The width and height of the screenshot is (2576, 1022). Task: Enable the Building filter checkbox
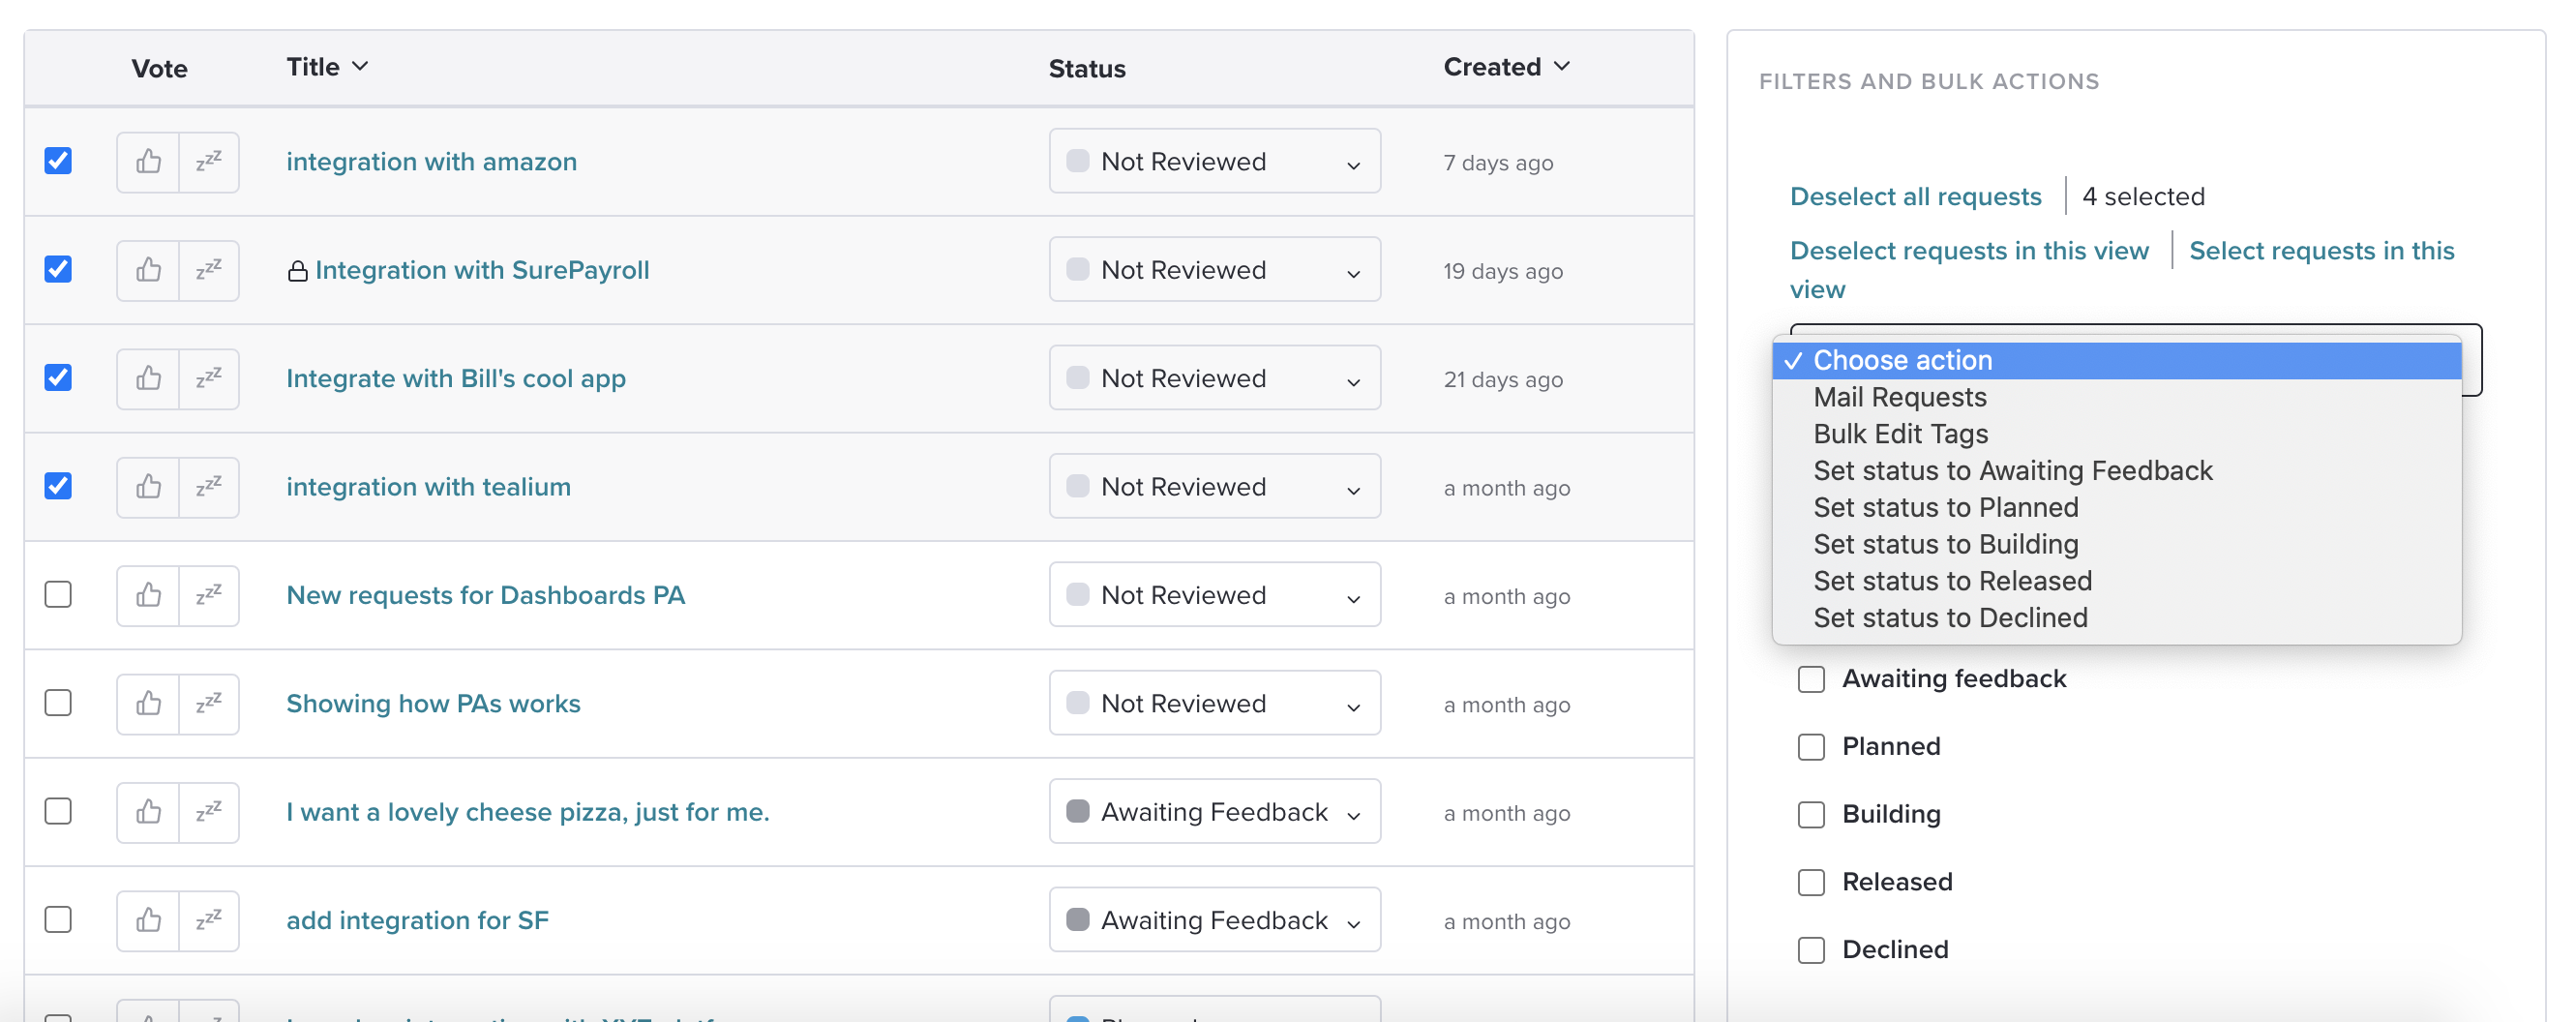[x=1811, y=815]
